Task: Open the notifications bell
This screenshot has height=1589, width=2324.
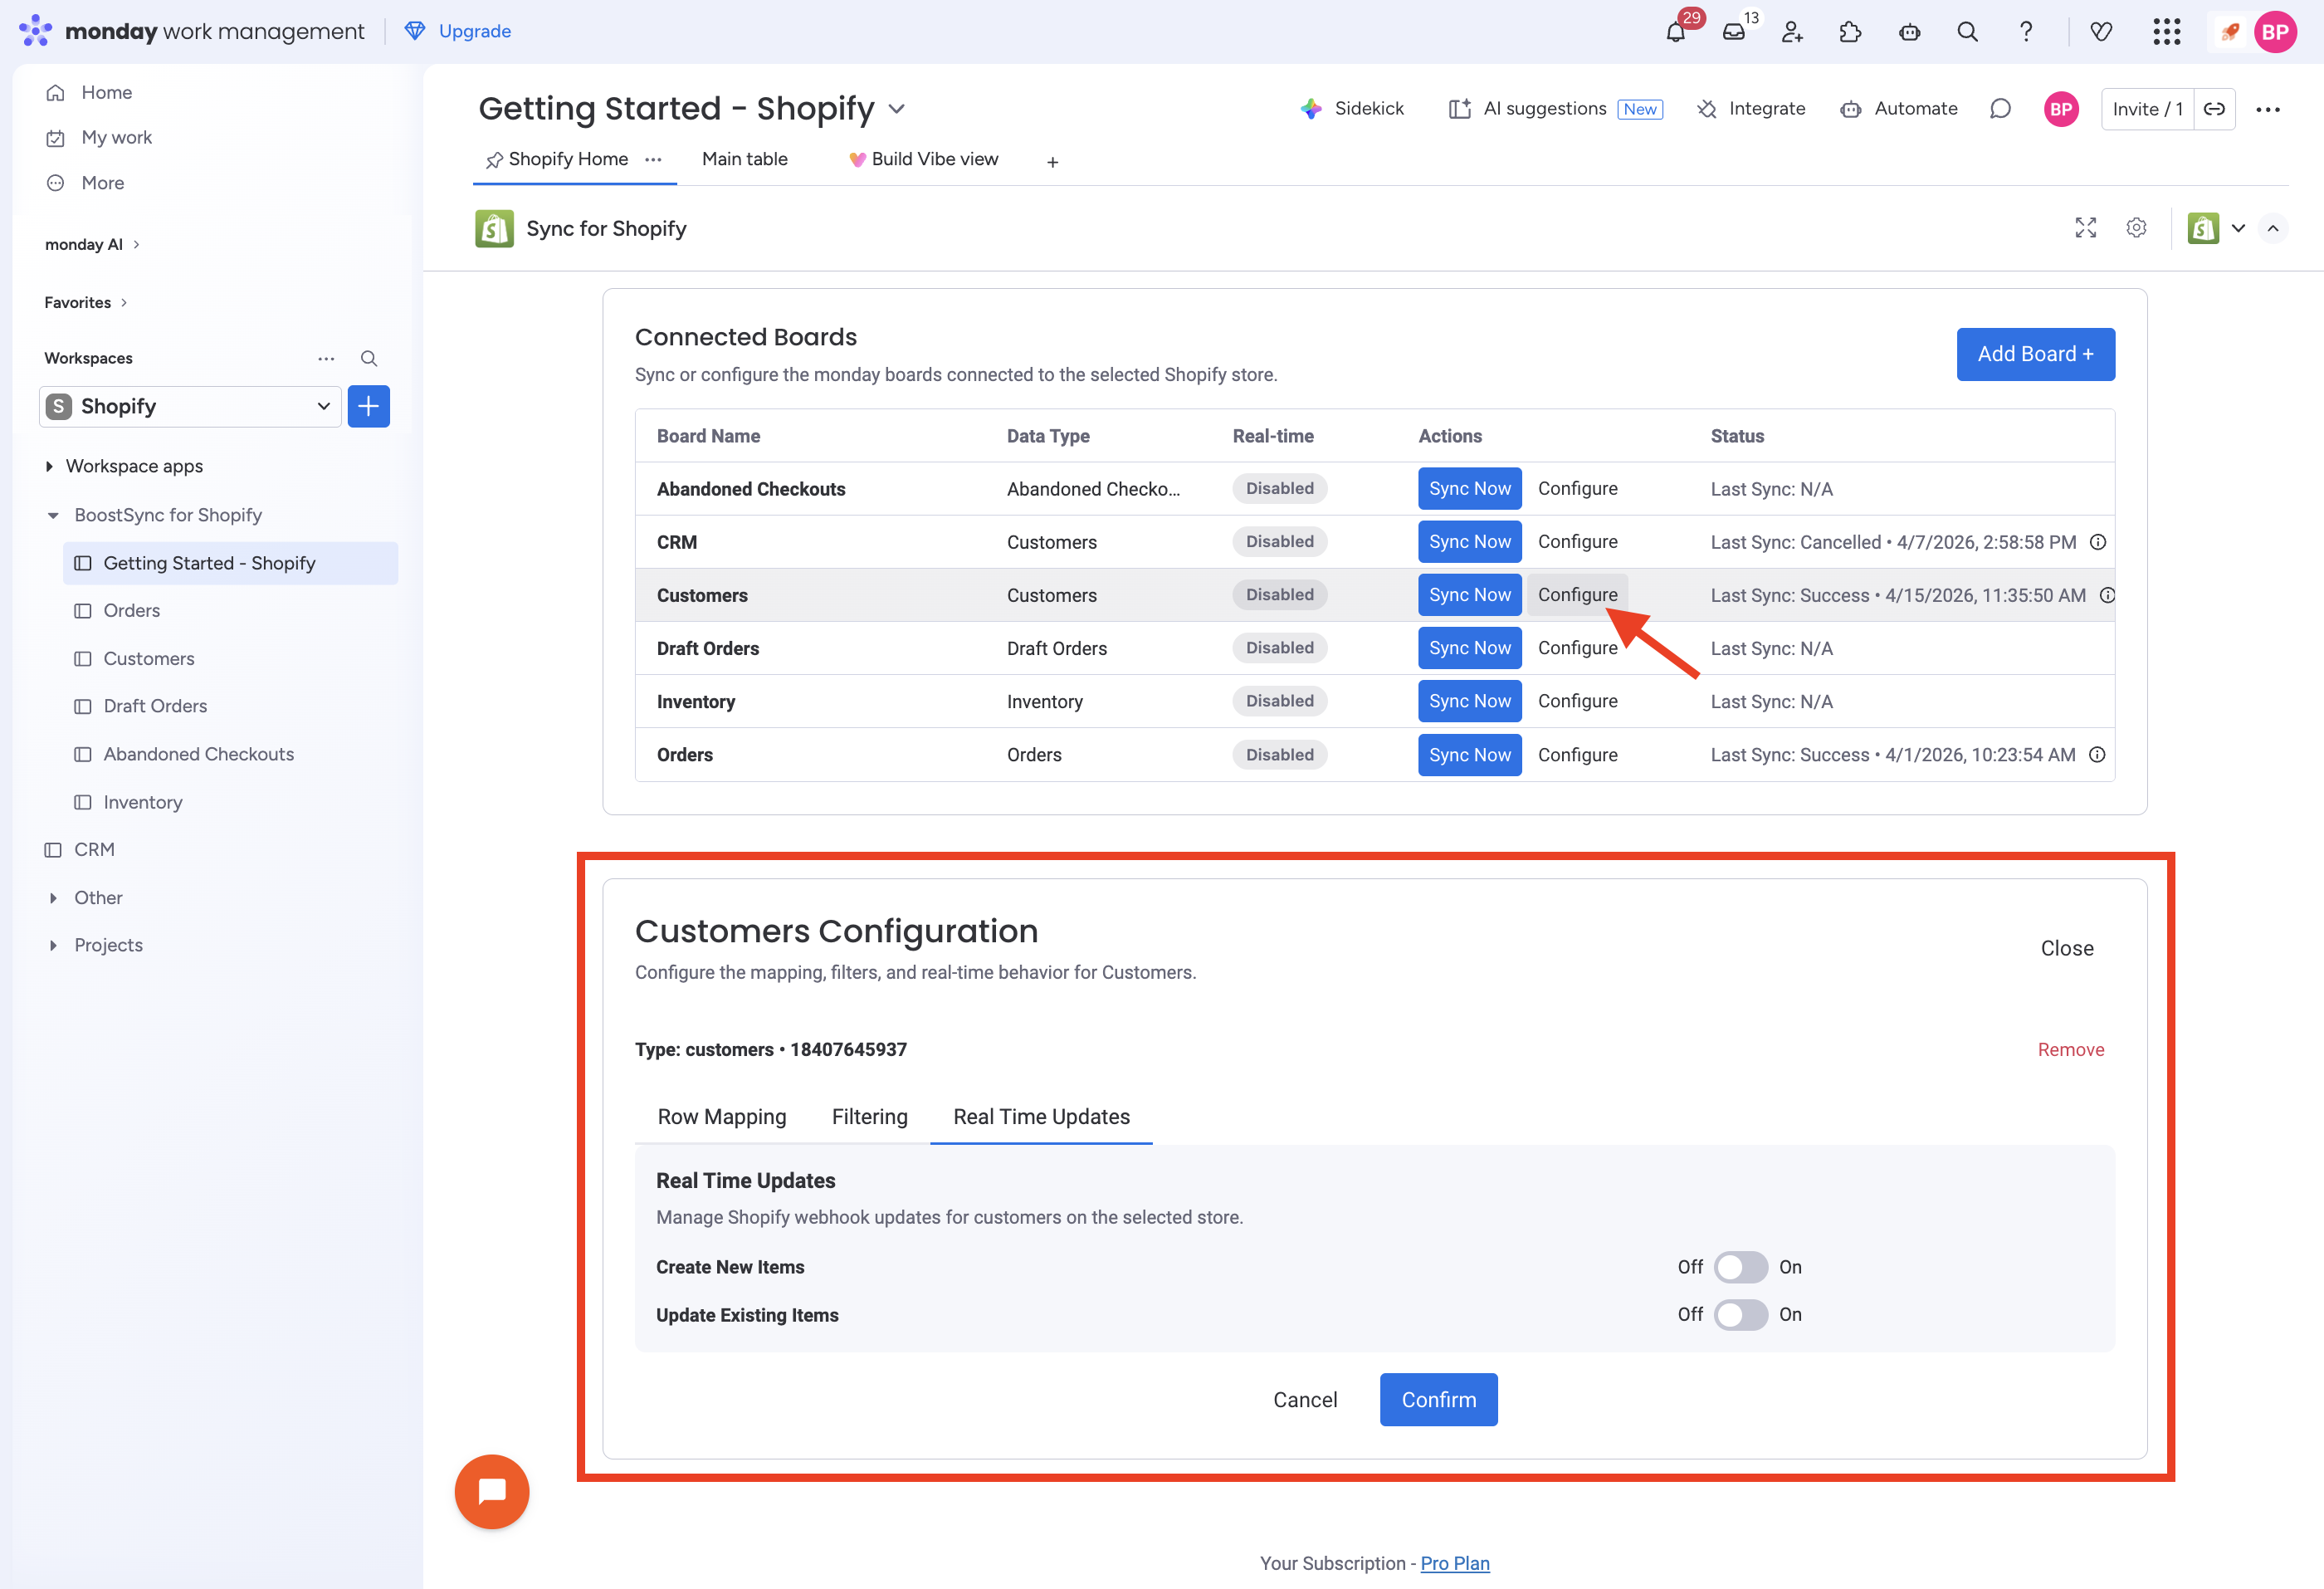Action: (x=1675, y=32)
